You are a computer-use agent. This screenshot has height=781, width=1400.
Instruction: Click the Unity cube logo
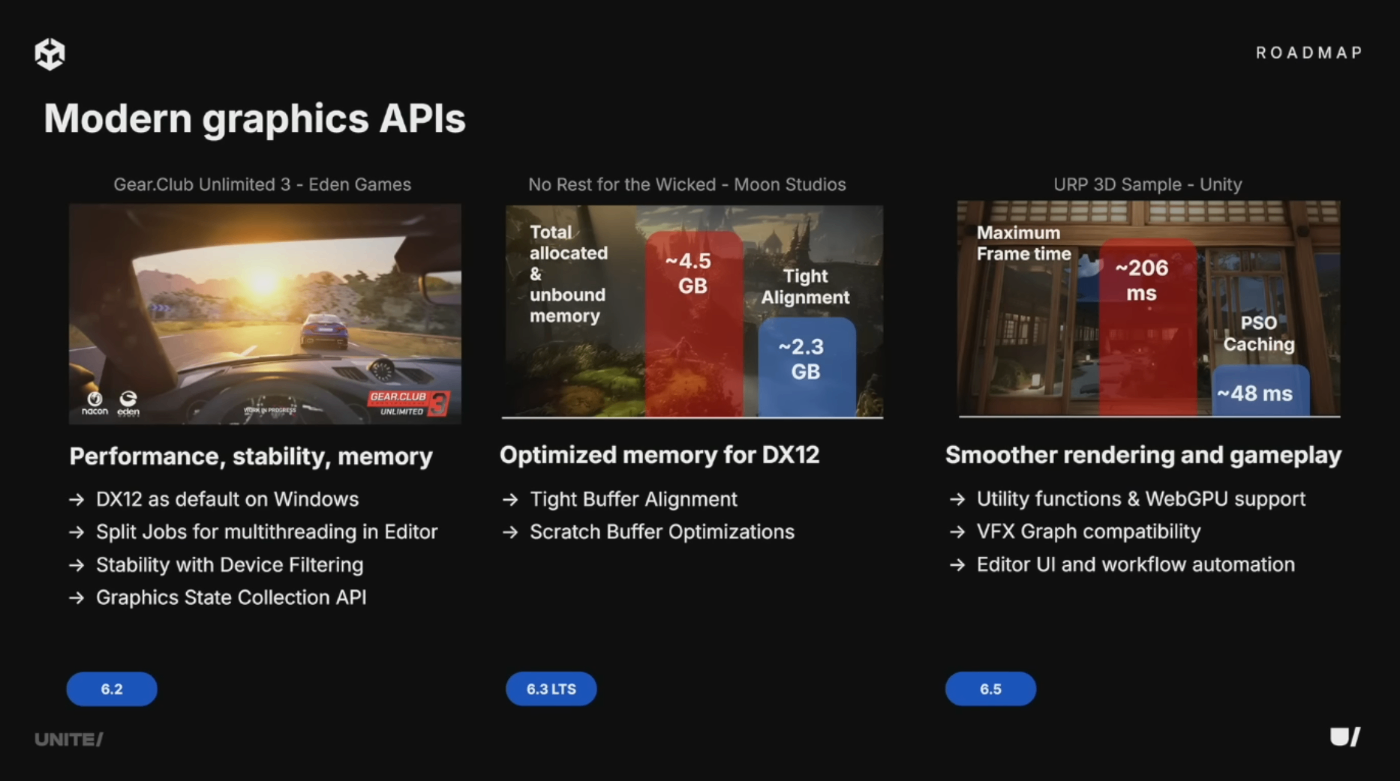point(50,54)
